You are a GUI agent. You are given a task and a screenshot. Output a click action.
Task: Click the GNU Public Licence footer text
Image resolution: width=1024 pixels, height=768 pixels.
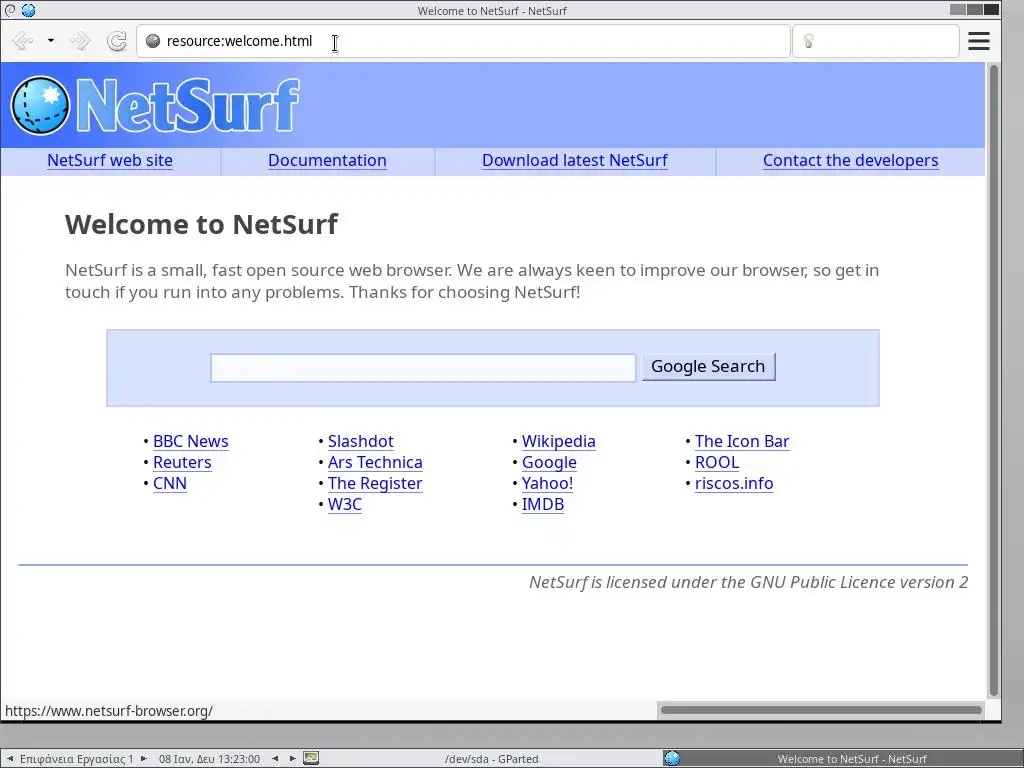click(748, 582)
